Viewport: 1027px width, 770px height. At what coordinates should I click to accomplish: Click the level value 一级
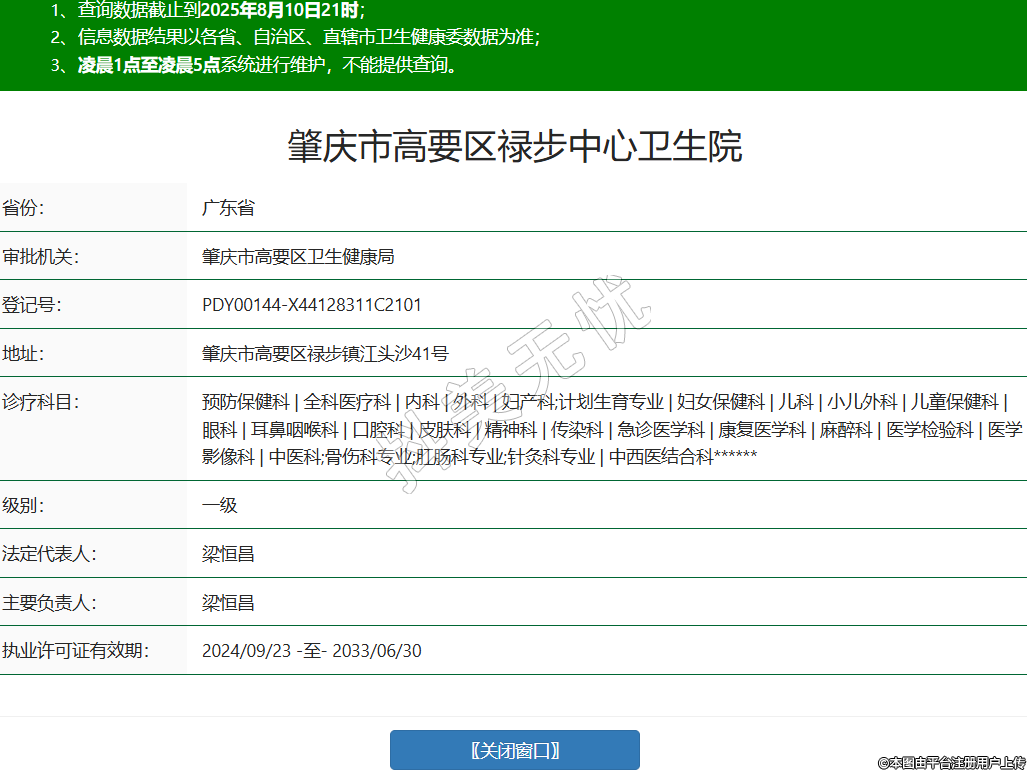pyautogui.click(x=220, y=505)
